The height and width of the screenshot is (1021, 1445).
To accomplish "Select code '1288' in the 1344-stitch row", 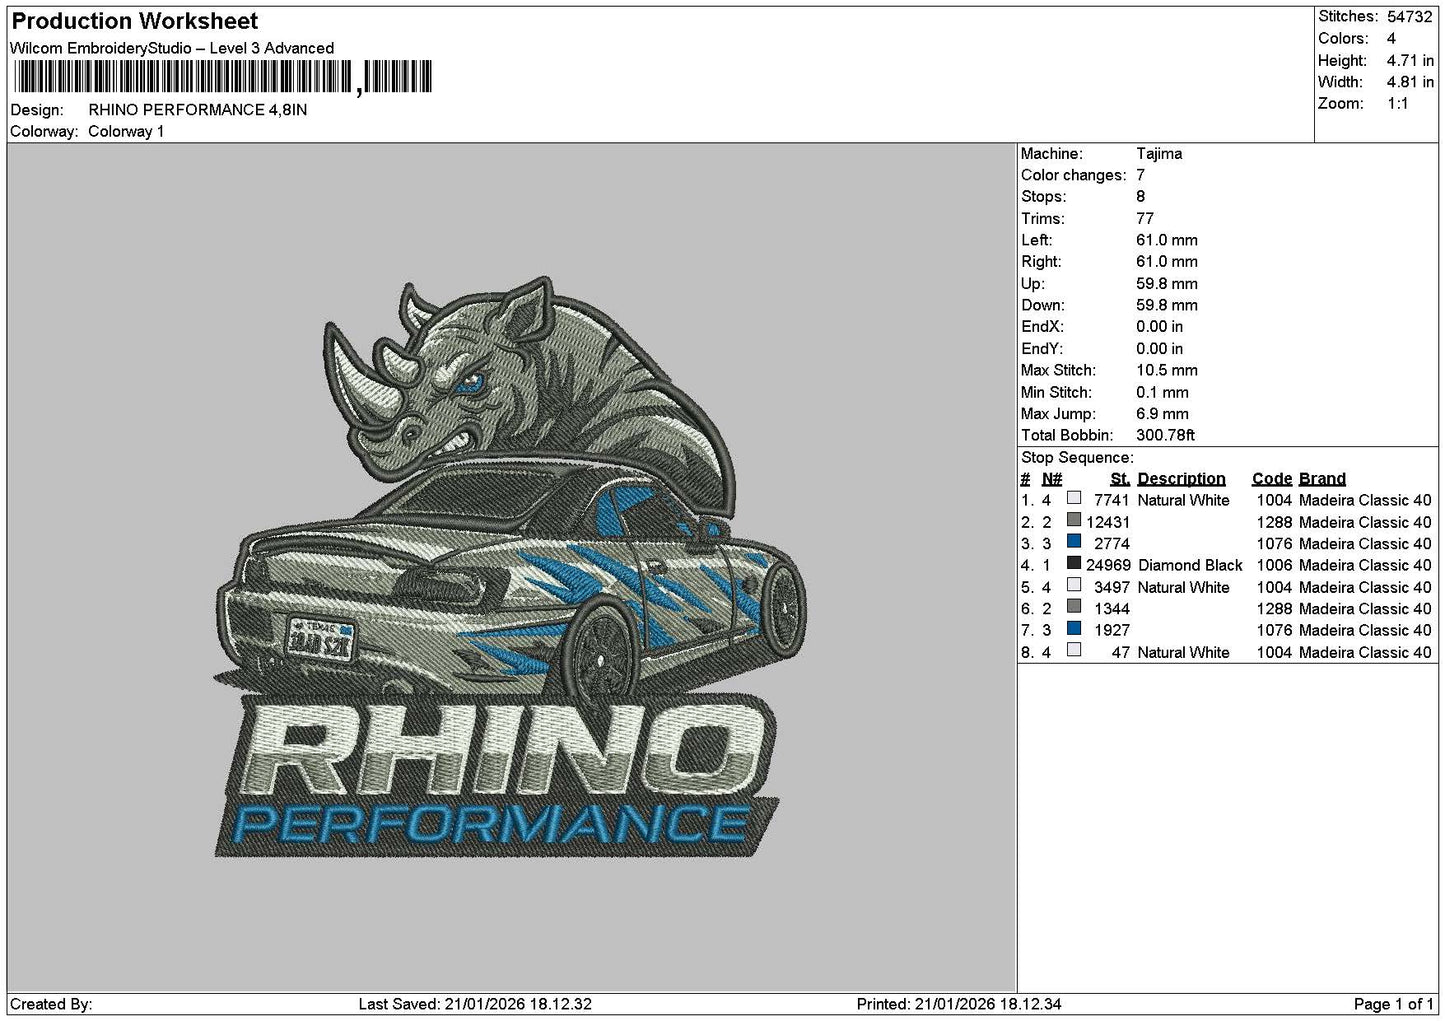I will pos(1275,609).
